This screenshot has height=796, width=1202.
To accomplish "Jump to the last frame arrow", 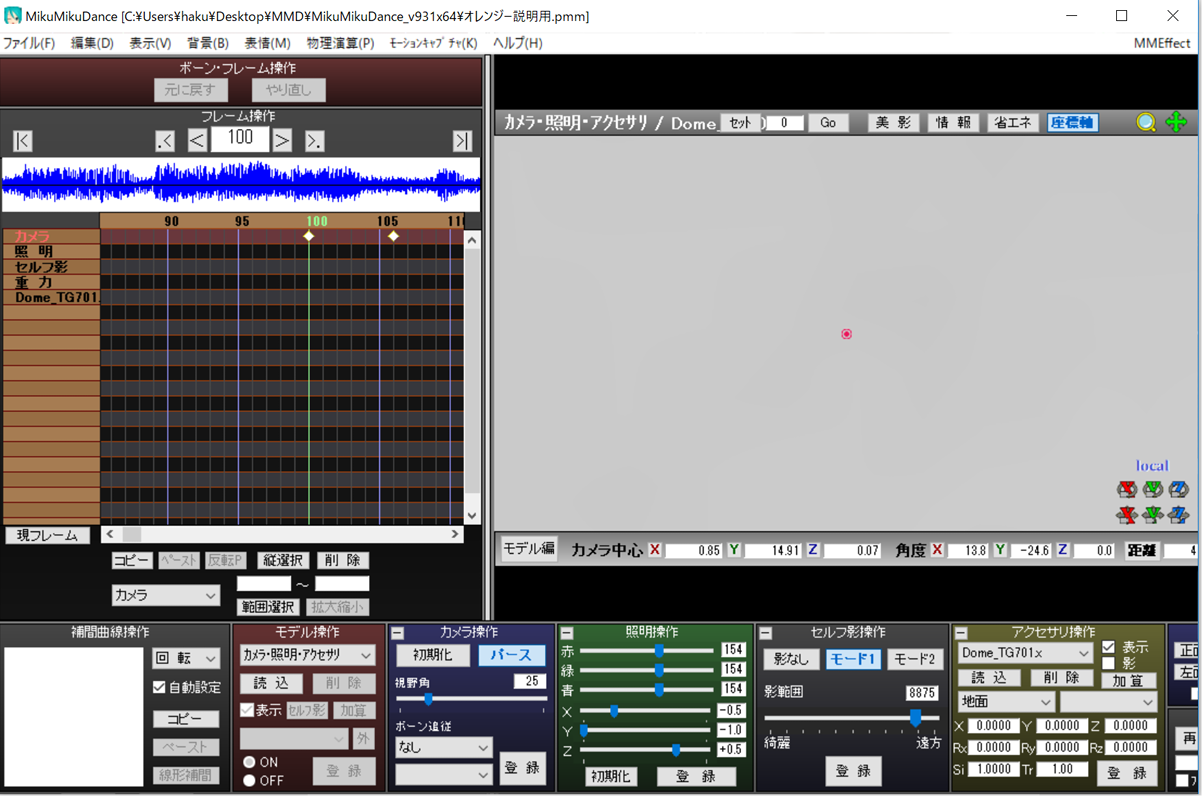I will click(x=462, y=141).
